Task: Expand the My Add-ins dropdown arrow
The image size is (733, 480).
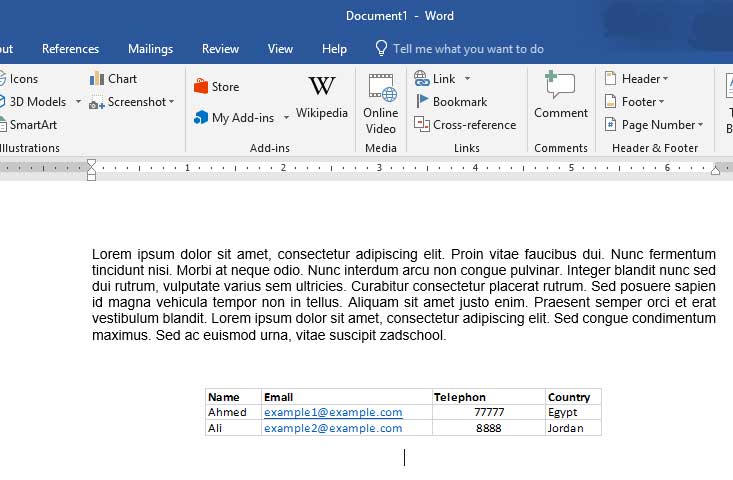Action: (x=286, y=117)
